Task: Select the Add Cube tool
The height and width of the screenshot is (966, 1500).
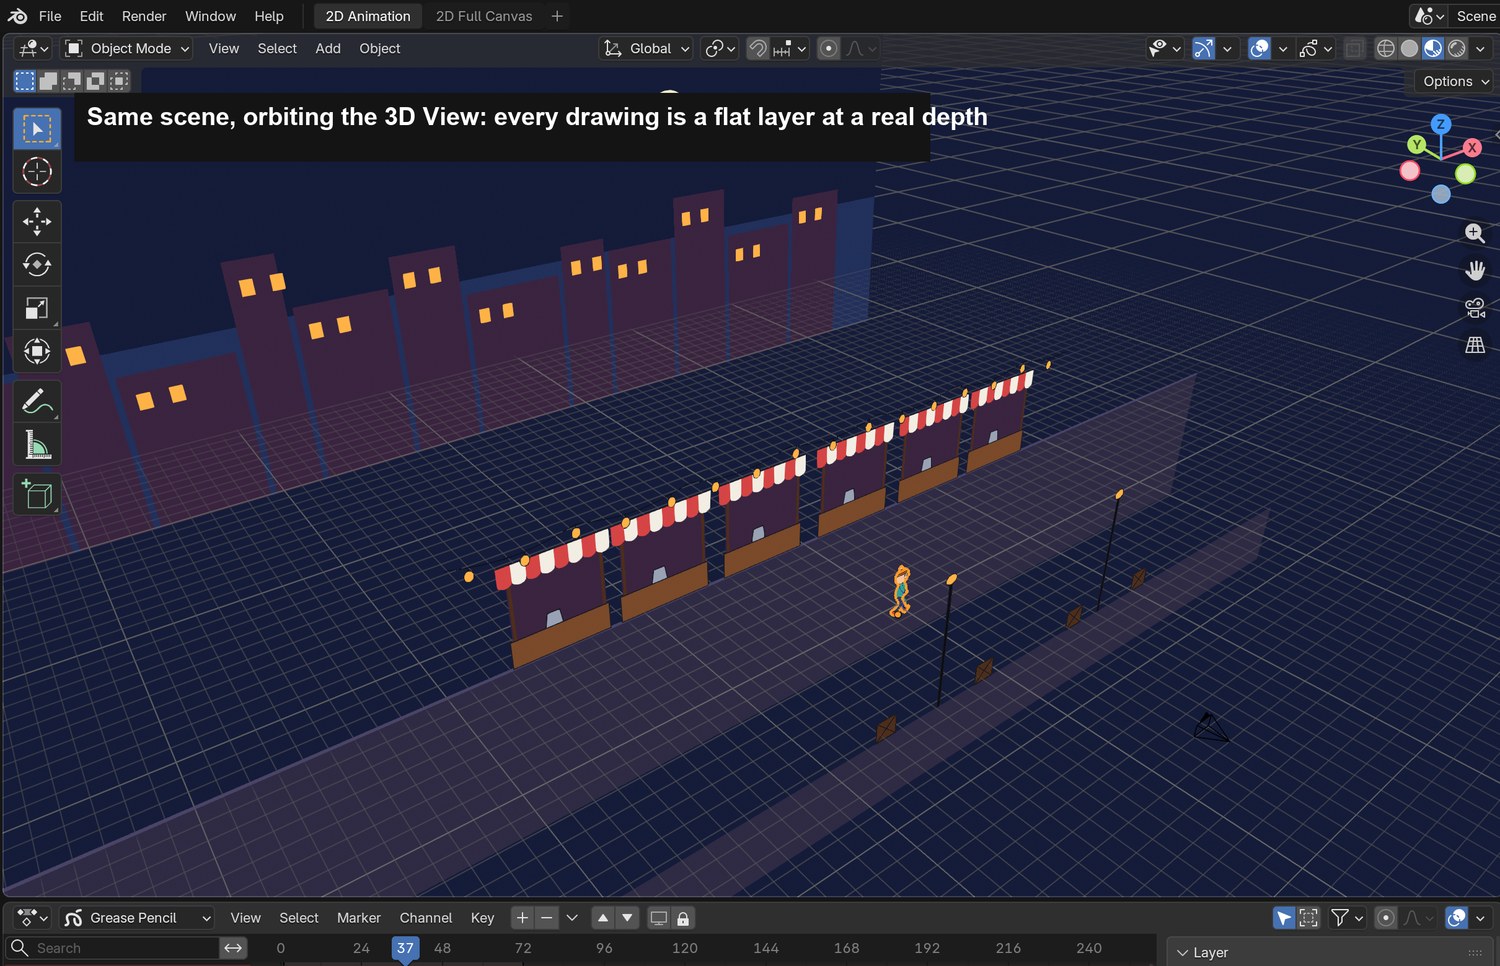Action: point(37,494)
